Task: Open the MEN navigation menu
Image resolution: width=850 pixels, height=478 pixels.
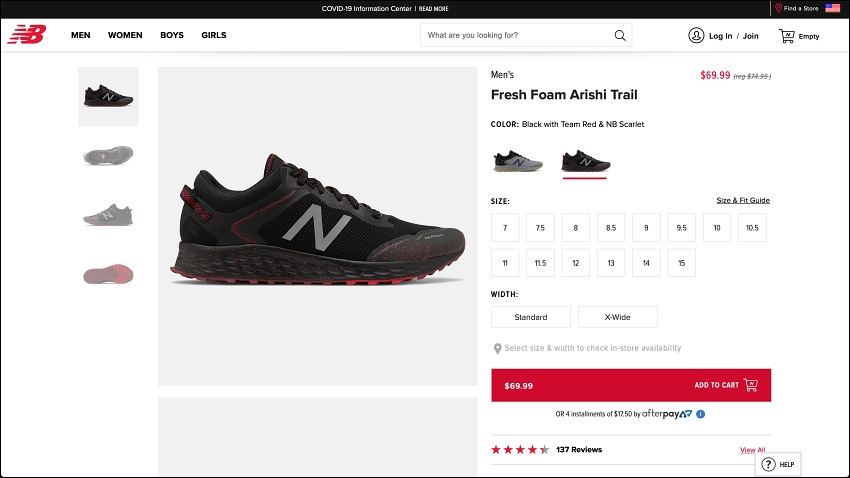Action: pyautogui.click(x=81, y=35)
